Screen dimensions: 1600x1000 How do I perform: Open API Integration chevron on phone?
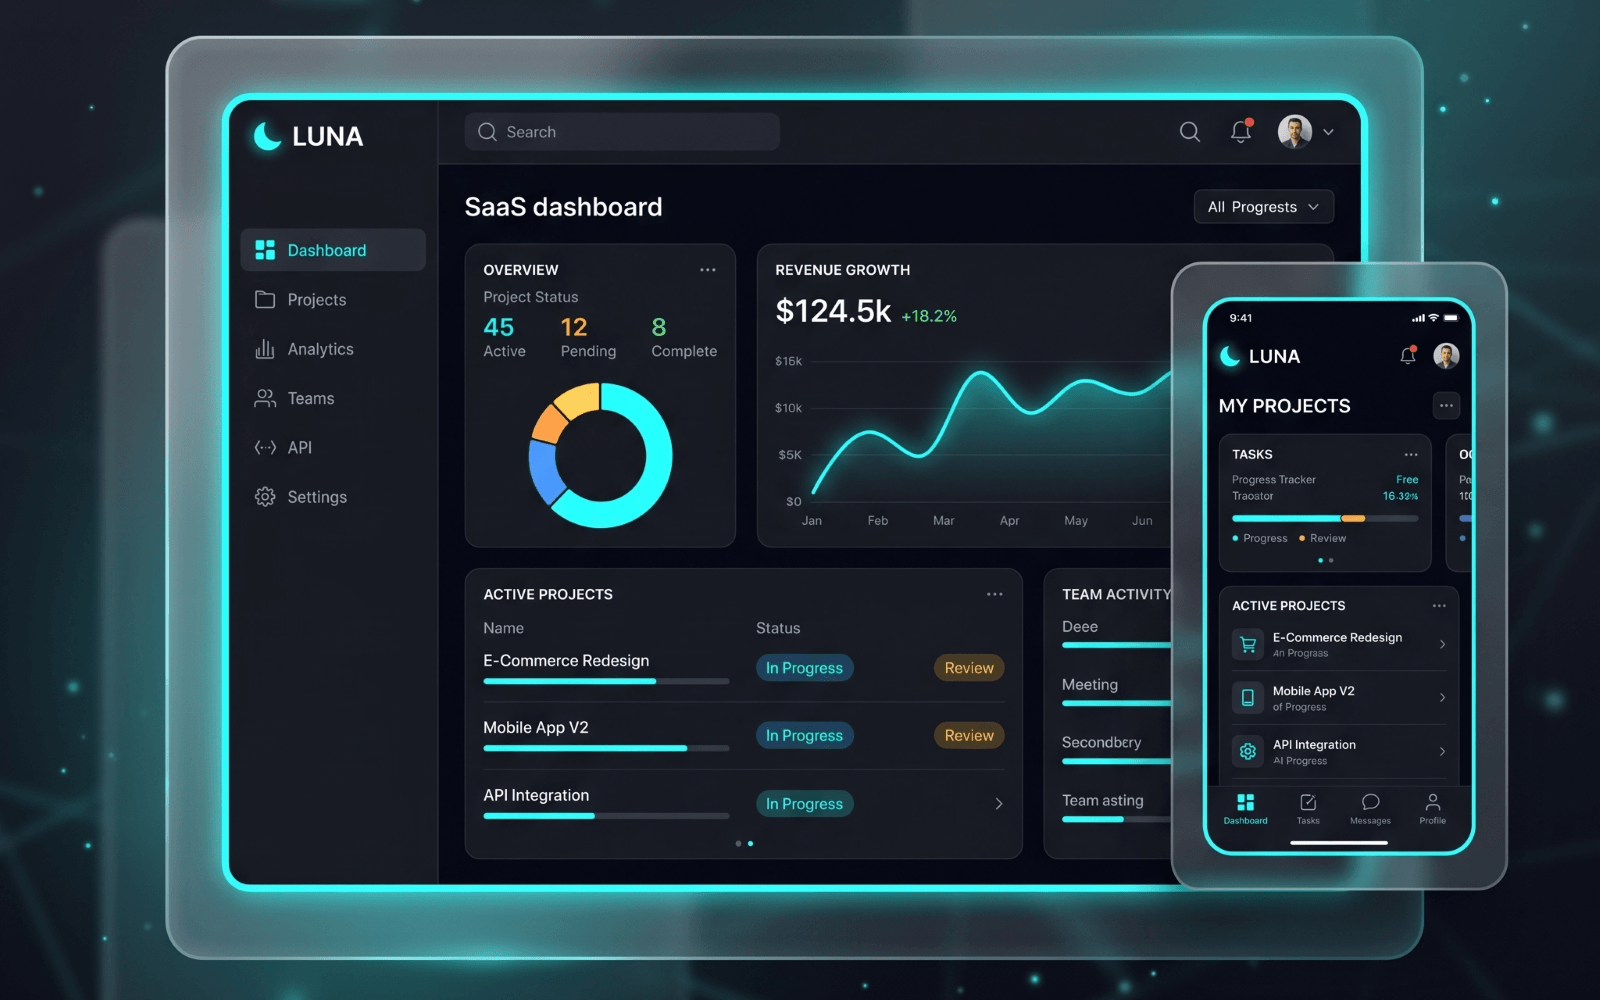point(1442,752)
